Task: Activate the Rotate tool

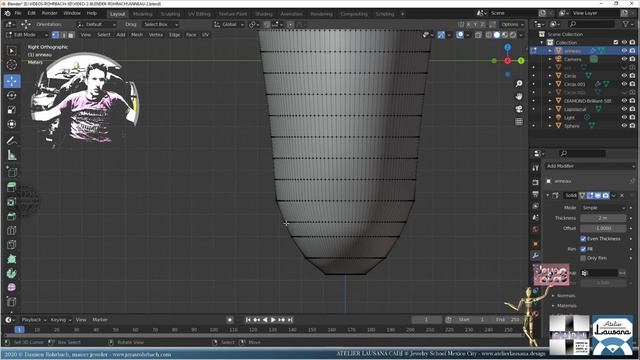Action: coord(12,96)
